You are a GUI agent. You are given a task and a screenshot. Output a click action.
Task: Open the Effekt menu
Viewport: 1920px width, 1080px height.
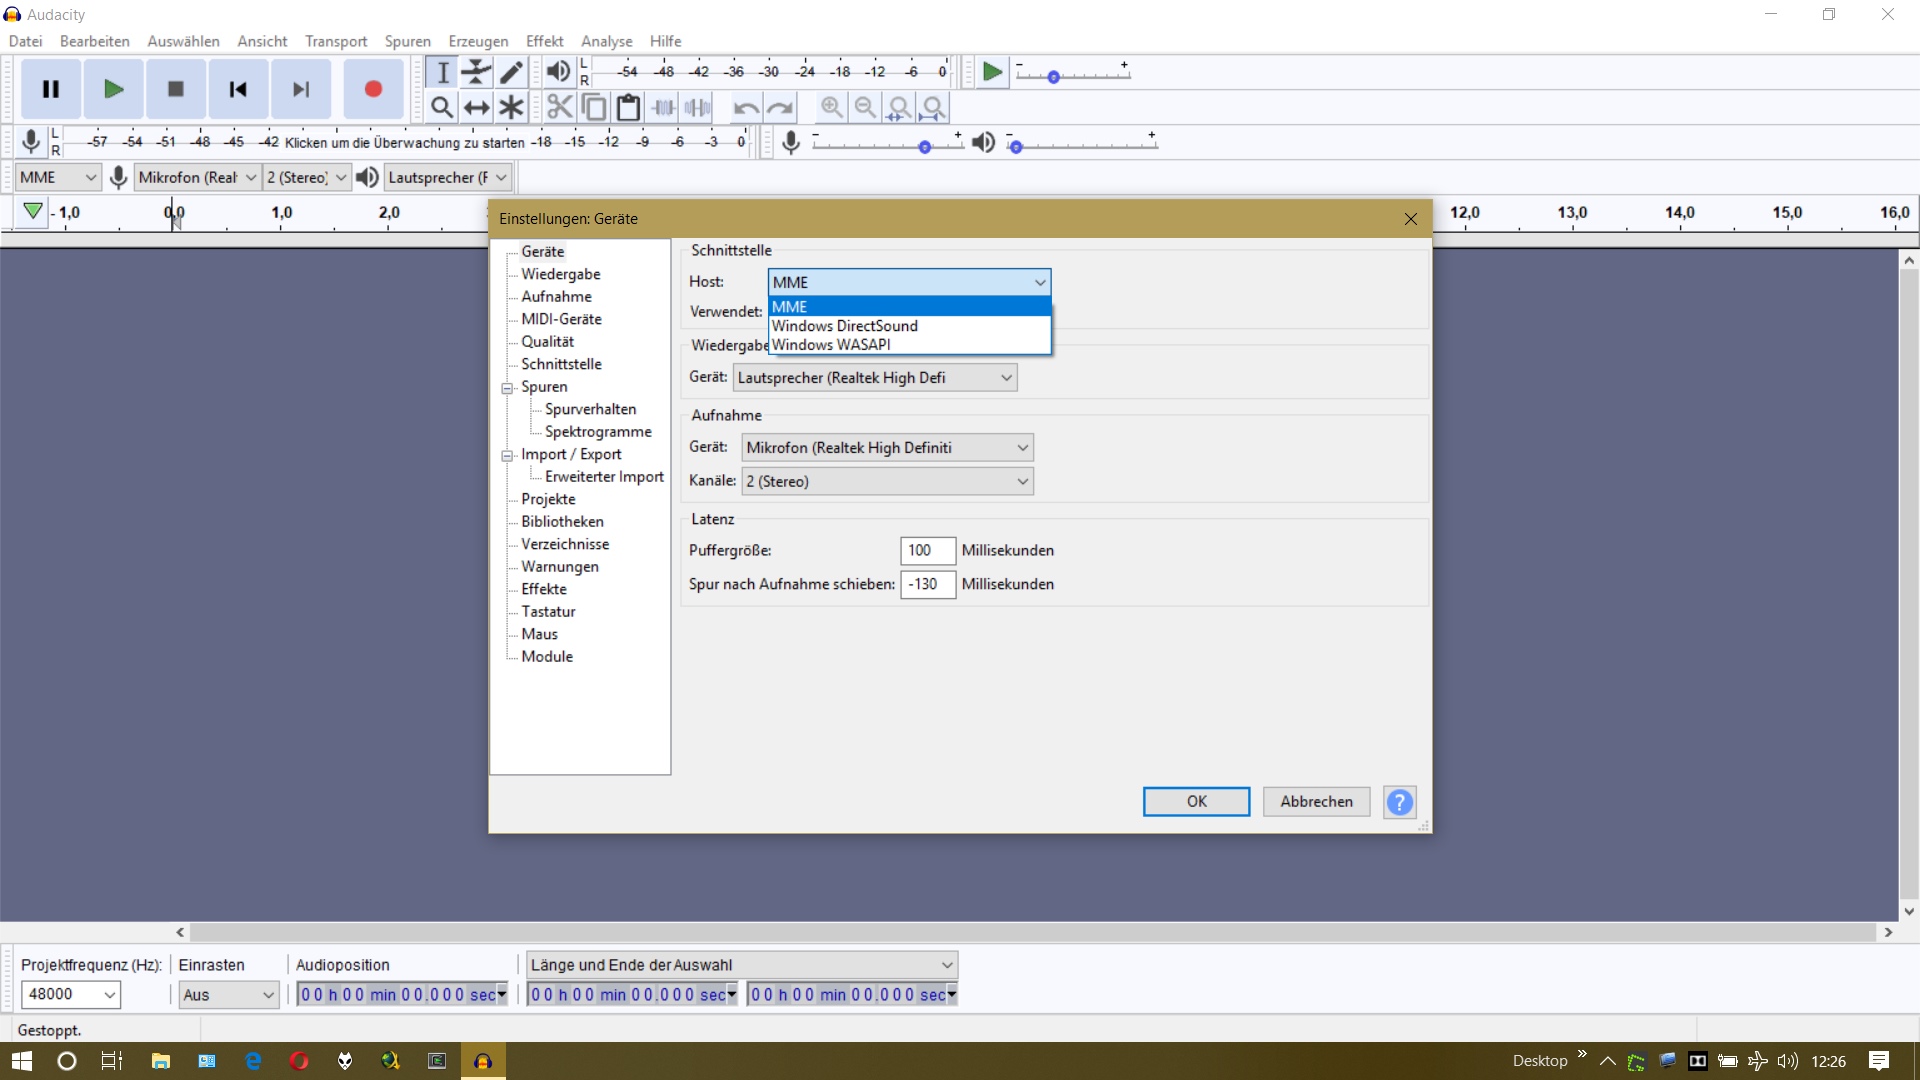coord(544,41)
